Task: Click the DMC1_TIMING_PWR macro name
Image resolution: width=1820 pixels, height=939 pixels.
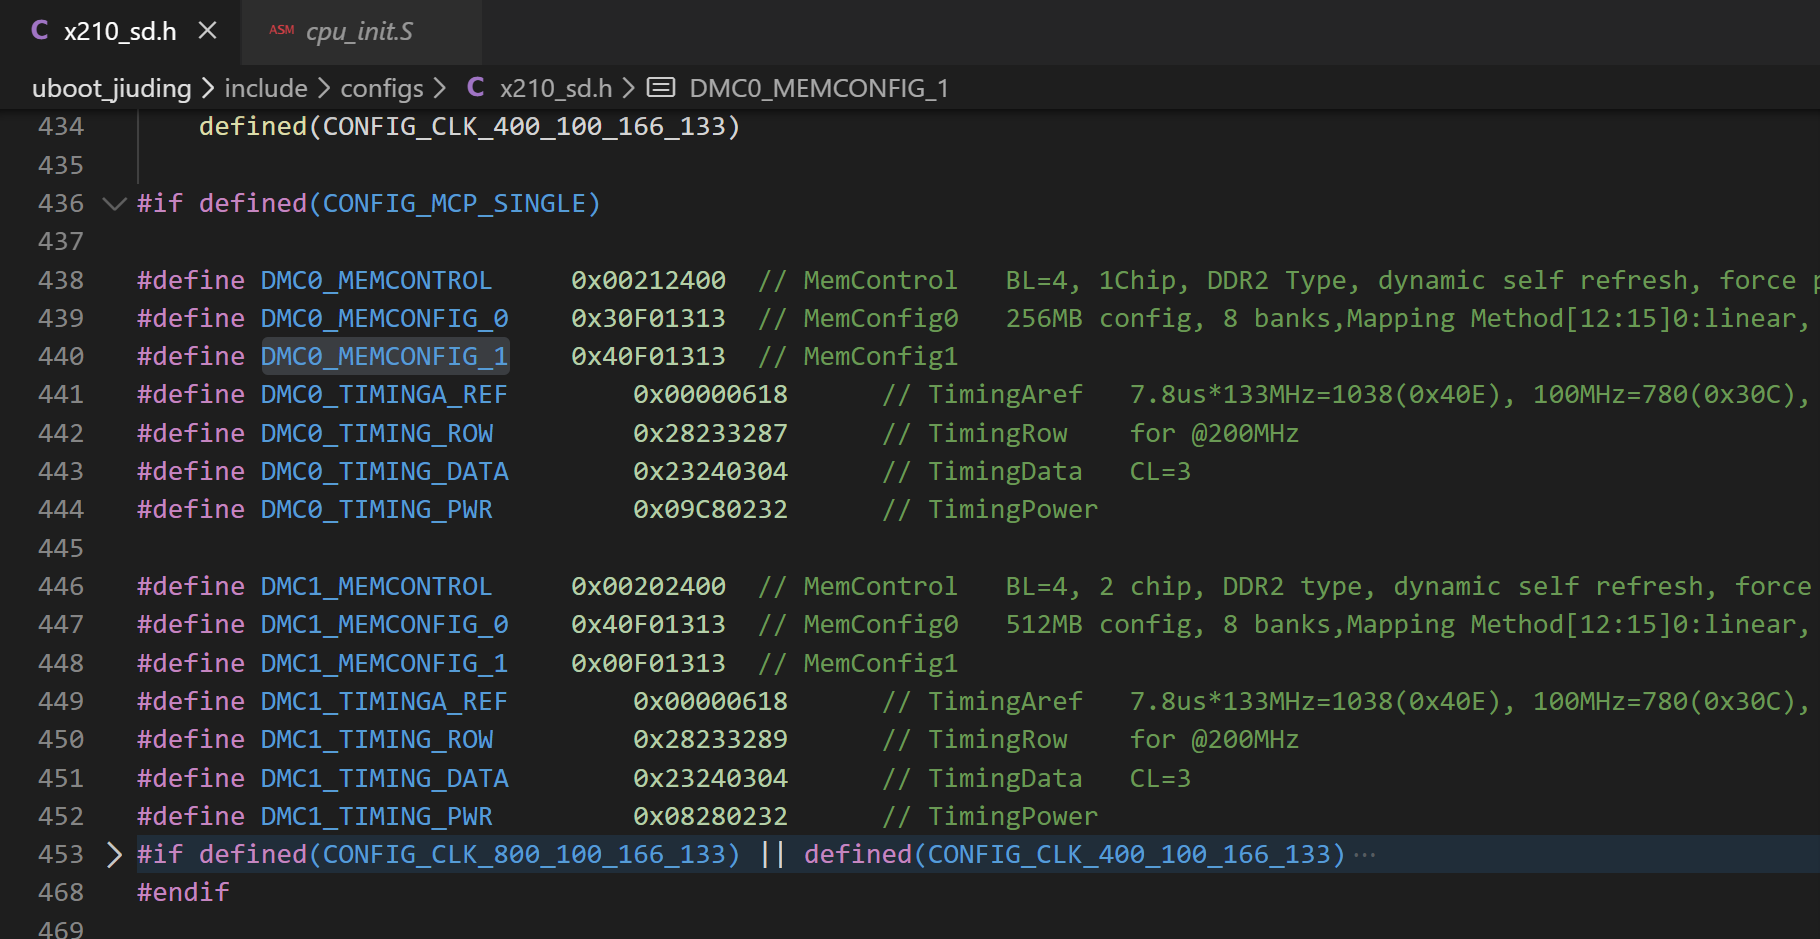Action: point(377,817)
